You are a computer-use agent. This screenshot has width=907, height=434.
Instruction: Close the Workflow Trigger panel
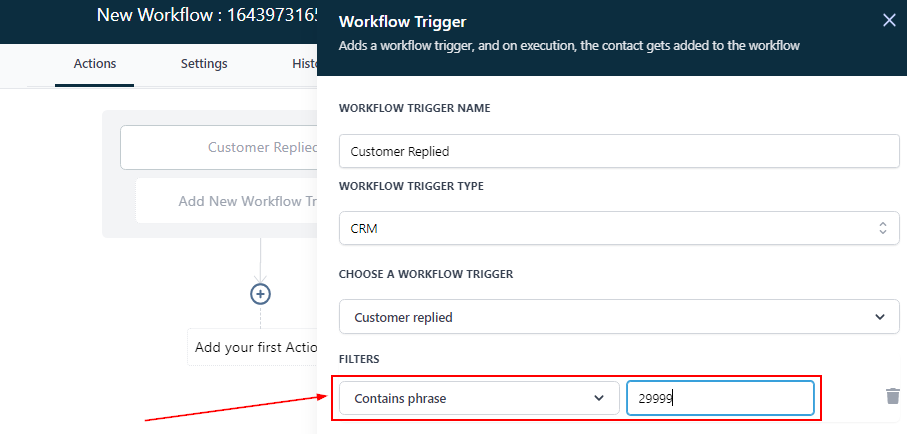pyautogui.click(x=889, y=20)
